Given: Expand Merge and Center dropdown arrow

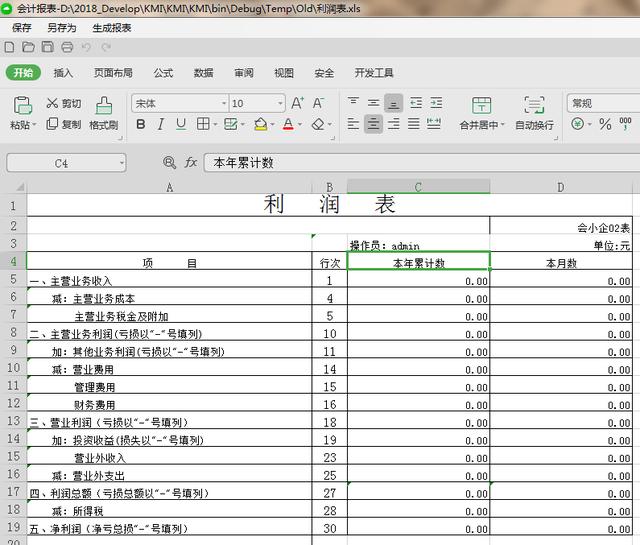Looking at the screenshot, I should coord(503,125).
